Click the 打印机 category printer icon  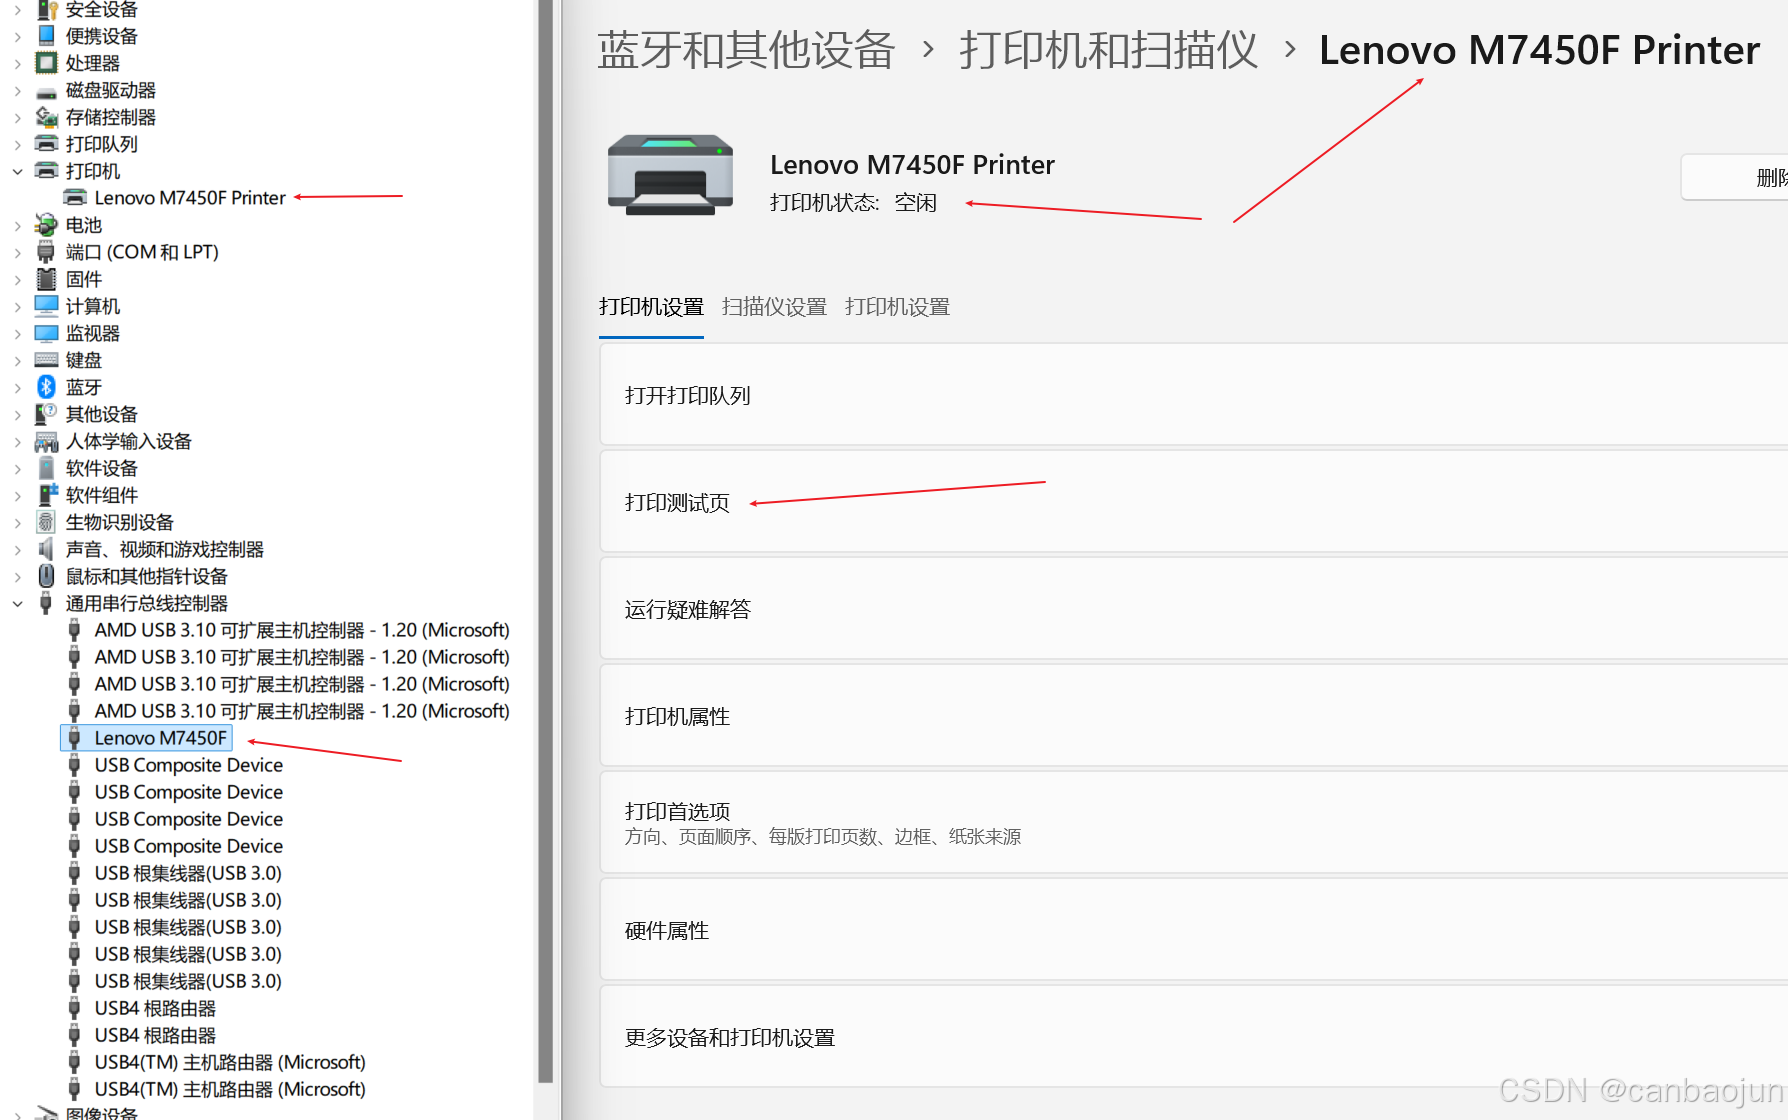click(46, 171)
